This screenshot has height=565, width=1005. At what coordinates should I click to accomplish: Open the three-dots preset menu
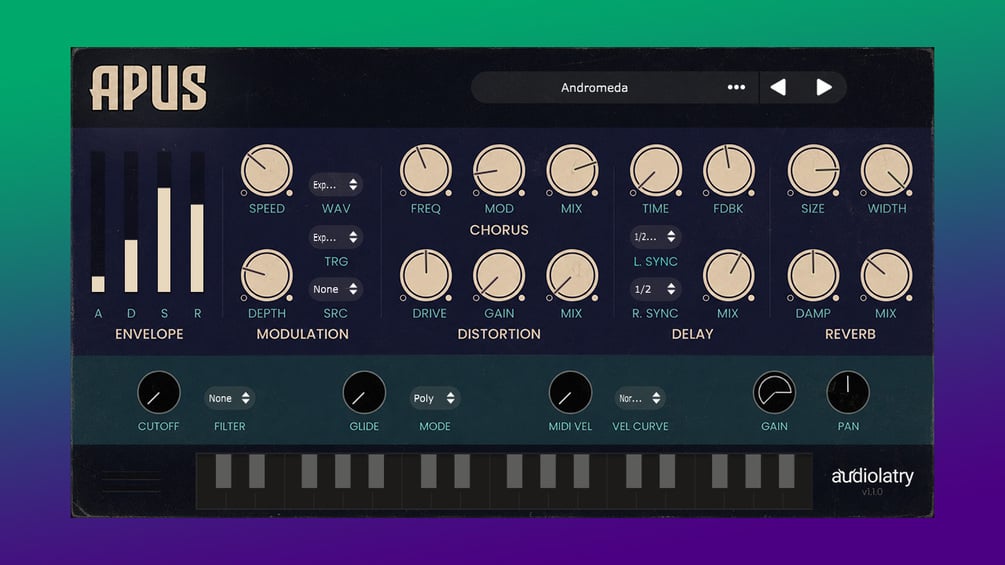click(x=736, y=87)
